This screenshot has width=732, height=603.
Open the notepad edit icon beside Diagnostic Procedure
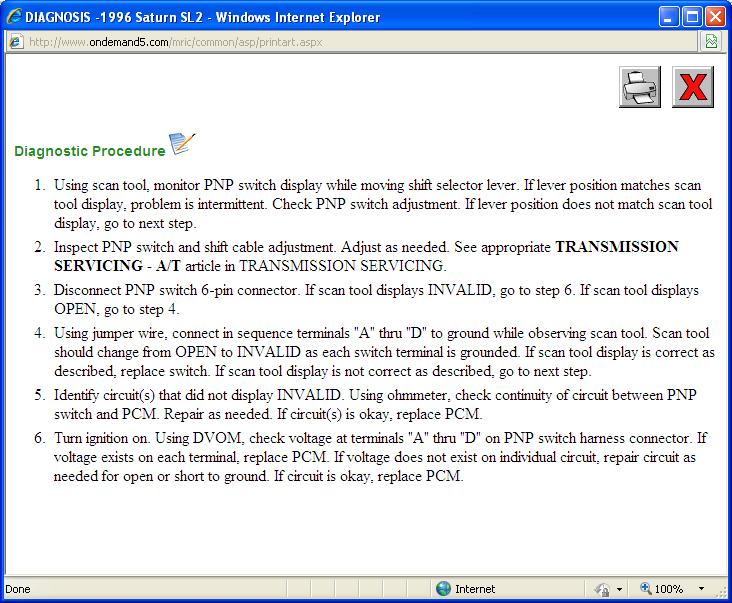(182, 143)
